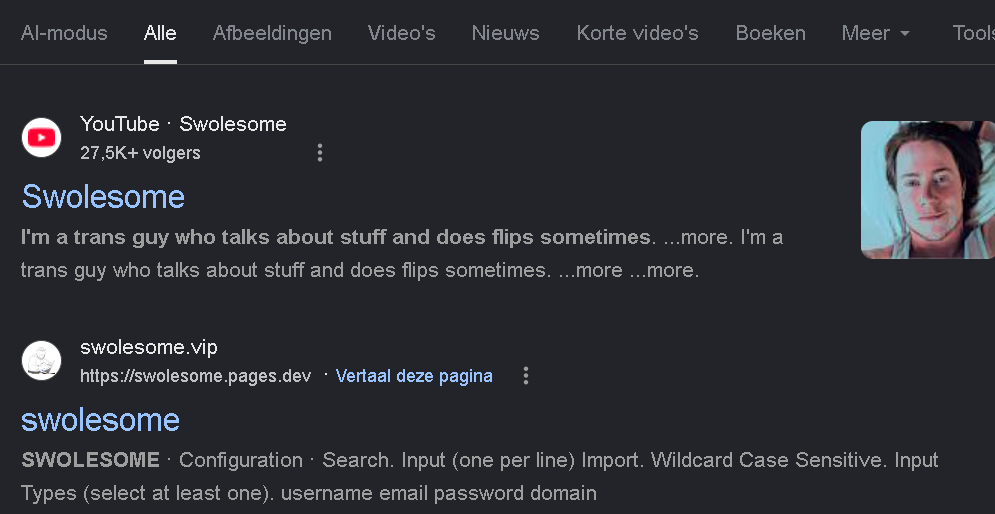Go to the Boeken tab
995x514 pixels.
770,33
